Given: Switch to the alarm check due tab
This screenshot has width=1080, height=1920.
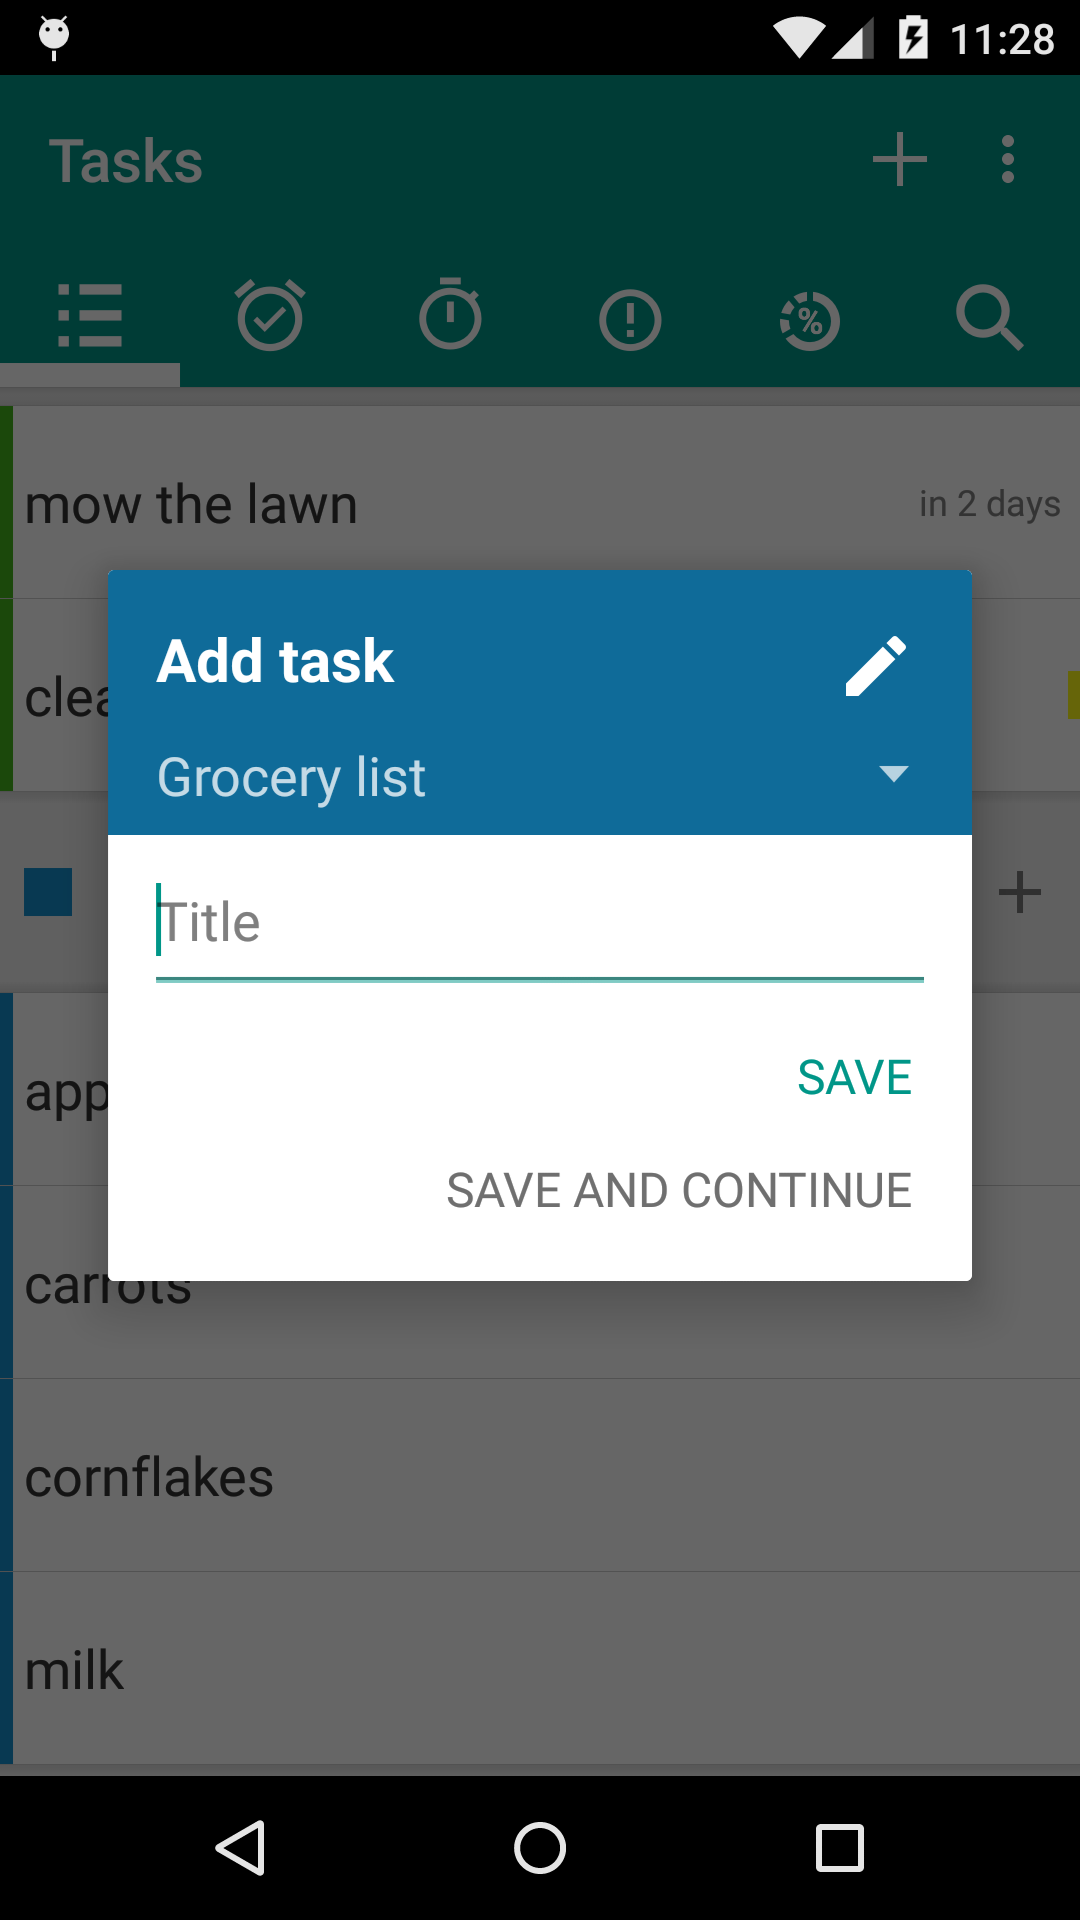Looking at the screenshot, I should point(270,315).
